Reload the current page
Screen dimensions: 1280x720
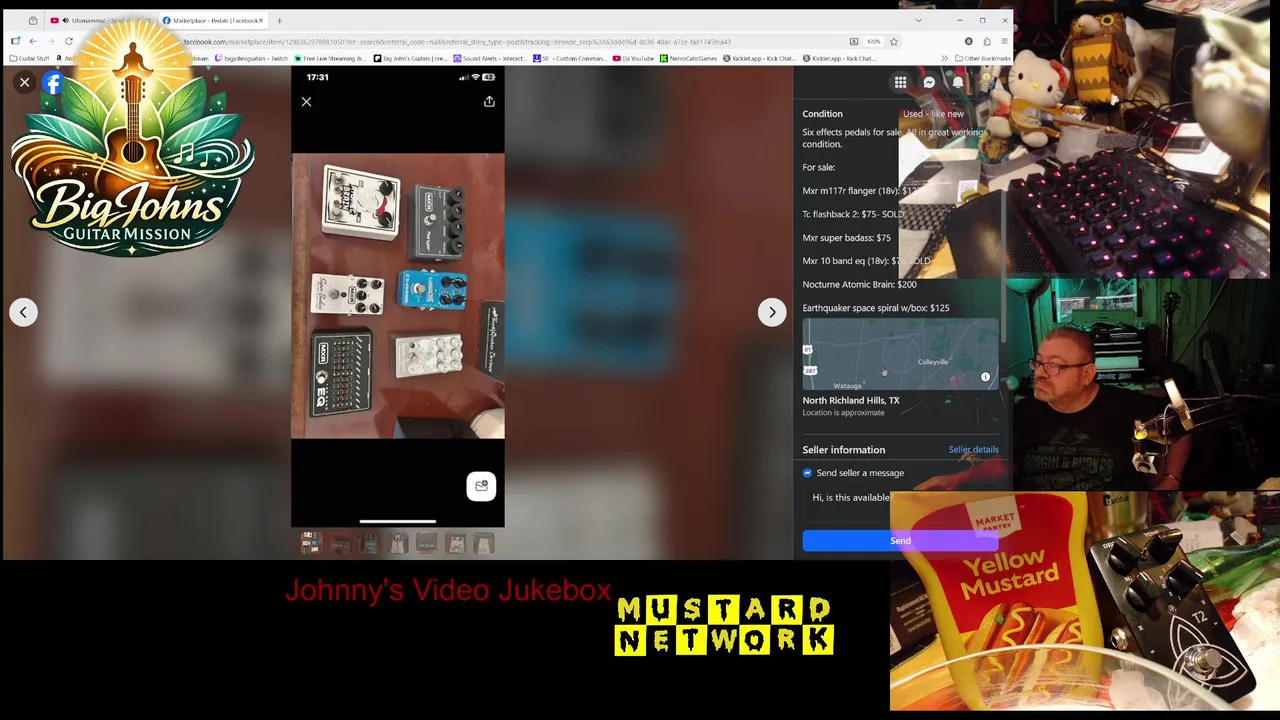(x=68, y=41)
